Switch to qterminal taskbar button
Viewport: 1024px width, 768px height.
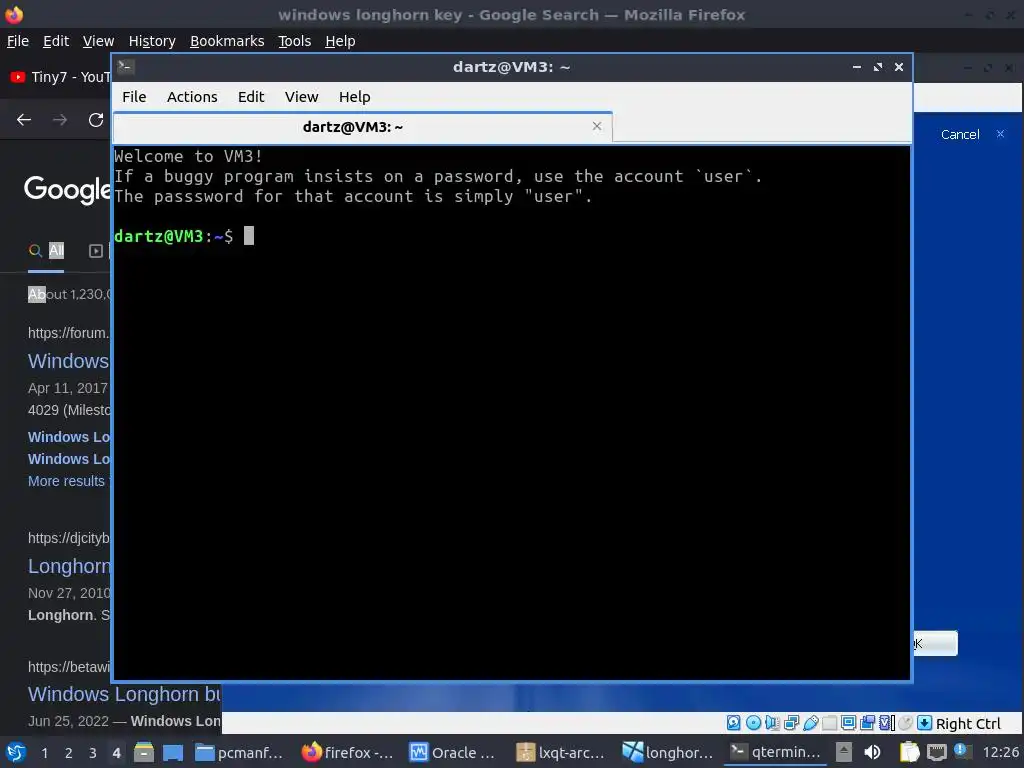pos(775,753)
